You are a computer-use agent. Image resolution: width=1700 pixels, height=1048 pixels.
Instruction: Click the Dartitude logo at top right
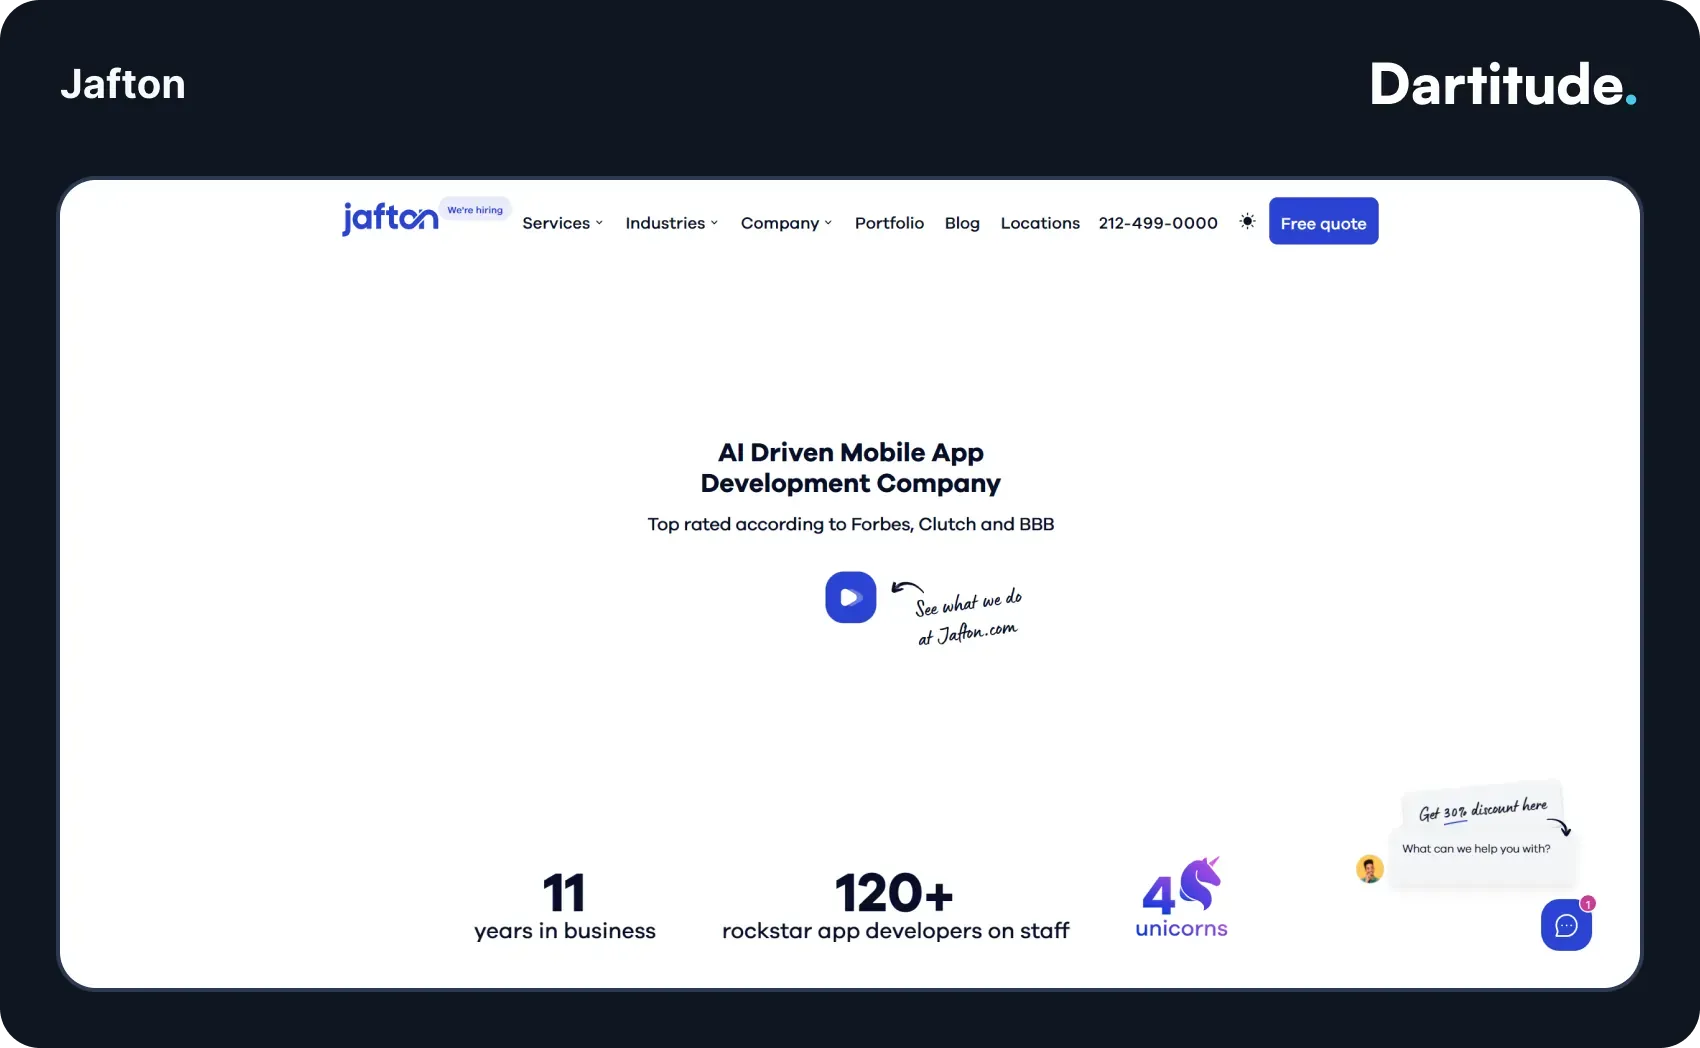click(x=1503, y=84)
